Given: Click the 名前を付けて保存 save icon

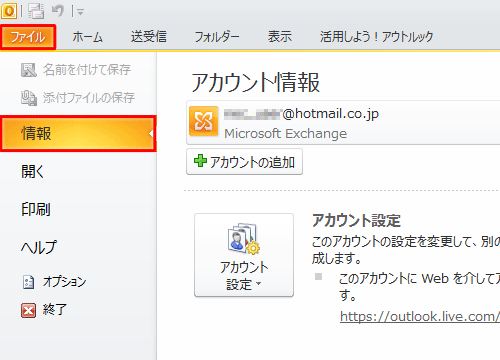Looking at the screenshot, I should pos(29,70).
